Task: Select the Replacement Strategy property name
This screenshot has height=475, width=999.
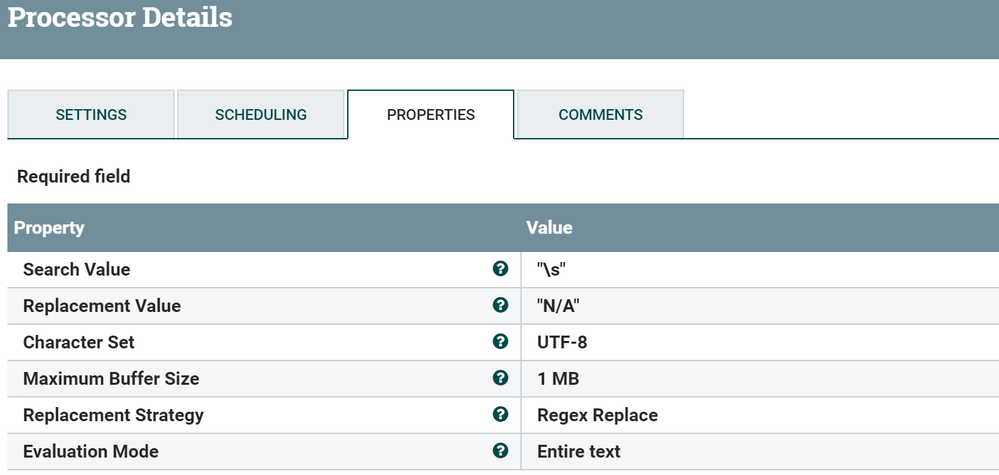Action: (x=113, y=415)
